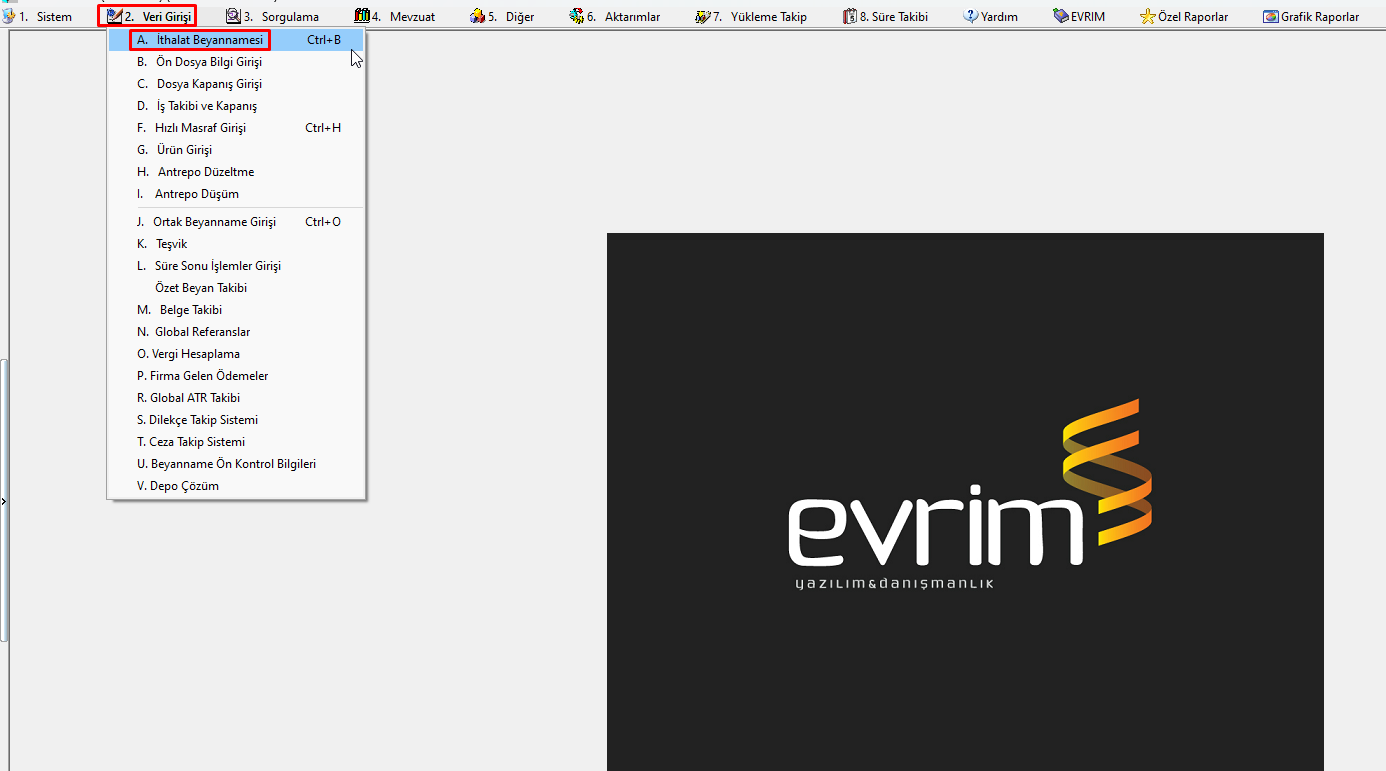Select Firma Gelen Ödemeler

pyautogui.click(x=237, y=376)
